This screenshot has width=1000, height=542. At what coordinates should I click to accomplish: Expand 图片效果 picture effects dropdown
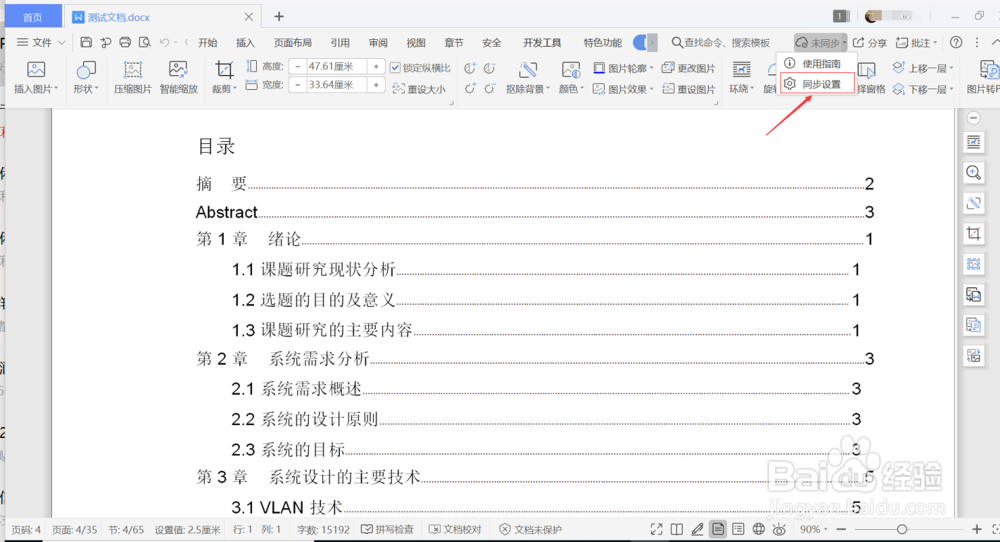651,89
